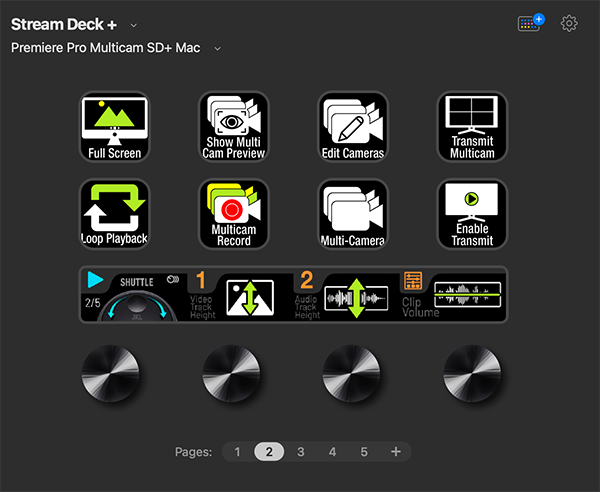The height and width of the screenshot is (492, 600).
Task: Expand the Stream Deck + device dropdown
Action: (x=134, y=26)
